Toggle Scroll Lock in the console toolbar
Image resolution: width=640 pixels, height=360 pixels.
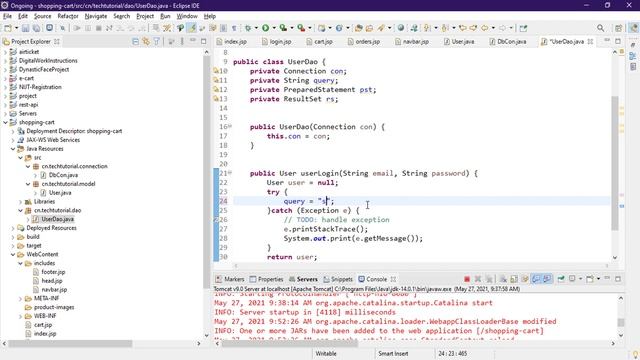[x=514, y=279]
